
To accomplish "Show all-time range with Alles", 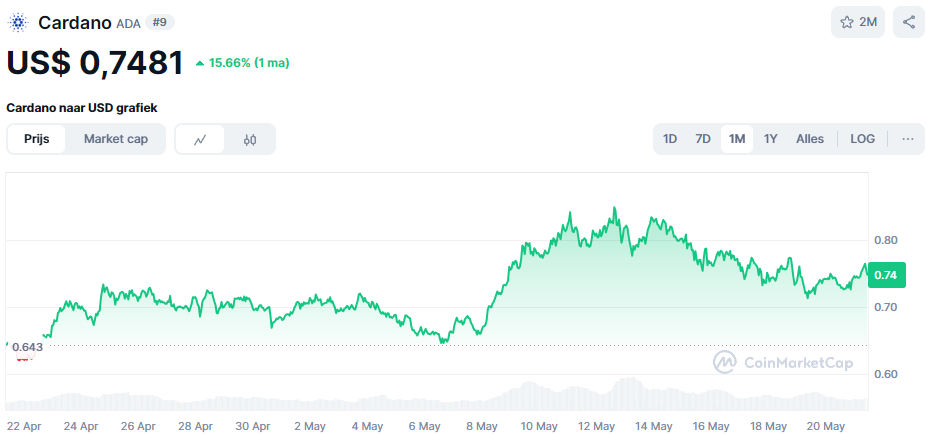I will [x=810, y=139].
